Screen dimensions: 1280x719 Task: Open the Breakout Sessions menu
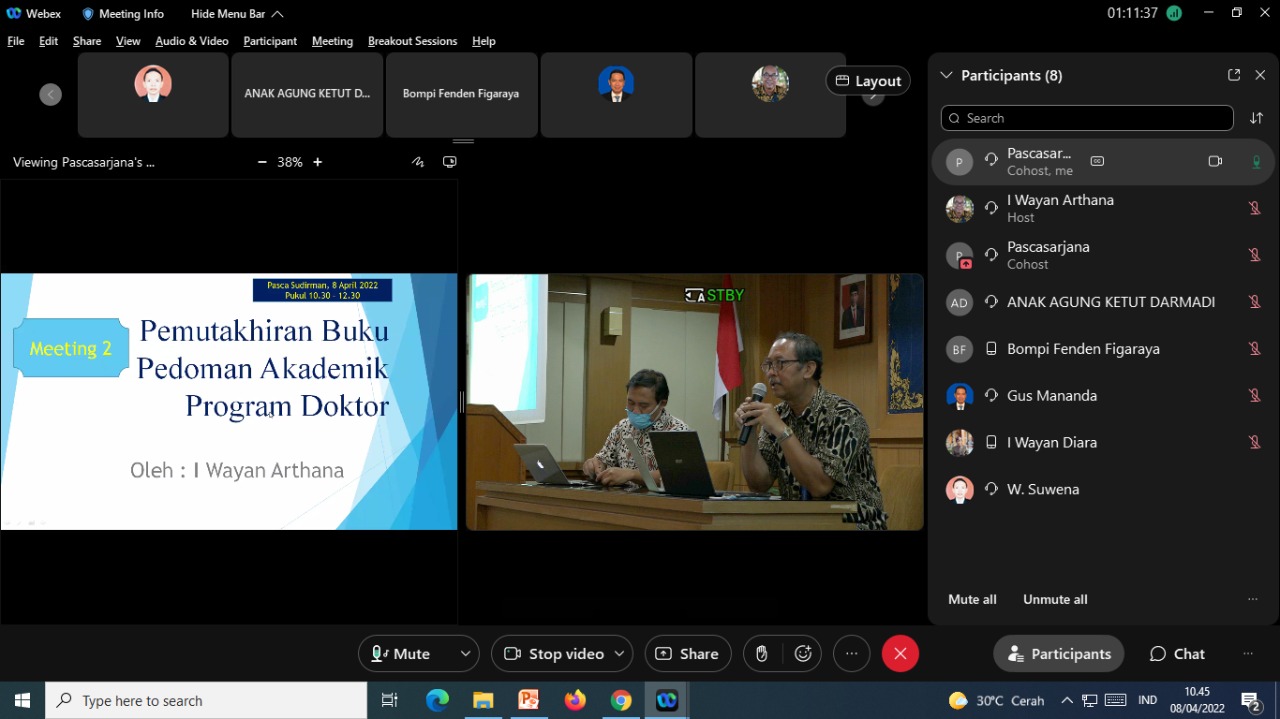[x=412, y=41]
